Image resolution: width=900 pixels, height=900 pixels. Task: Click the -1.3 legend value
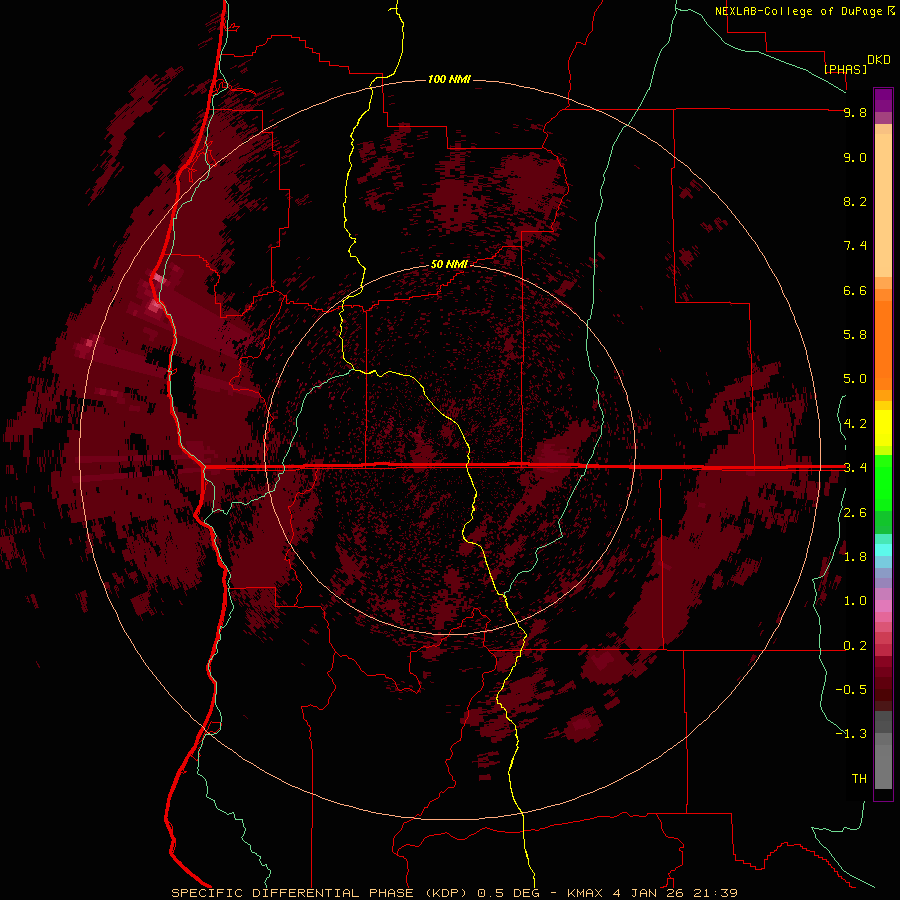click(x=851, y=734)
